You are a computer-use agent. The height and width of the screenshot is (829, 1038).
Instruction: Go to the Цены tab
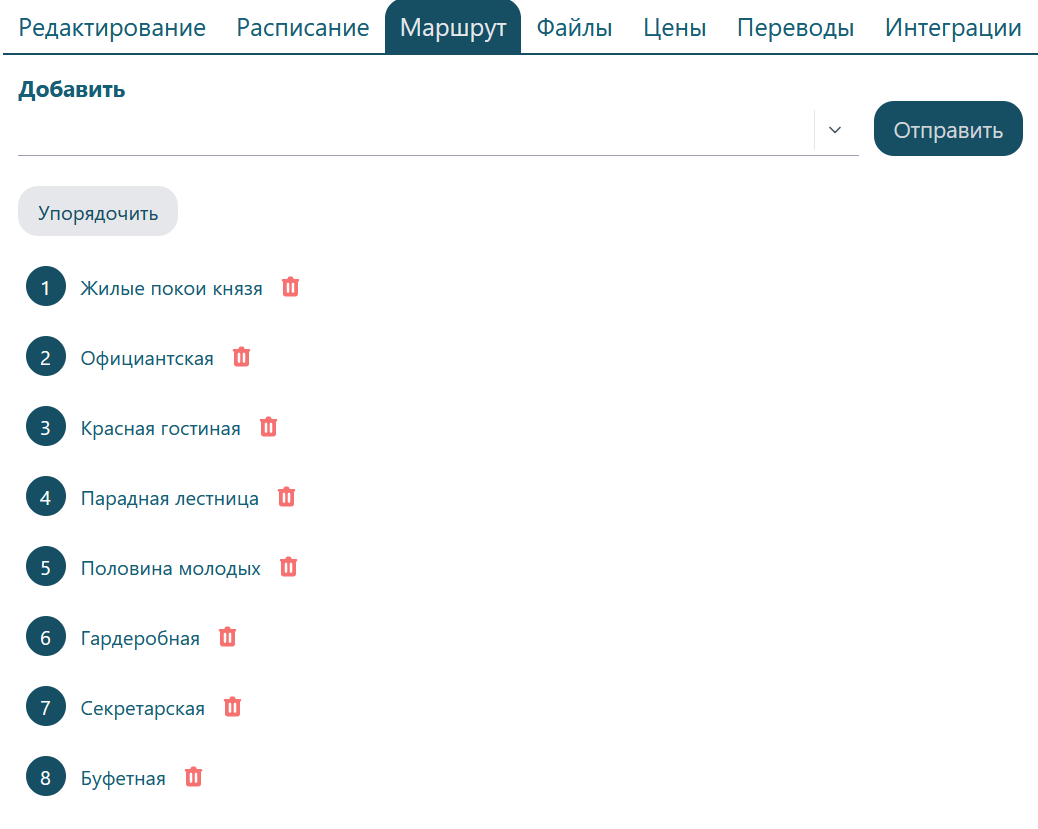[x=674, y=28]
